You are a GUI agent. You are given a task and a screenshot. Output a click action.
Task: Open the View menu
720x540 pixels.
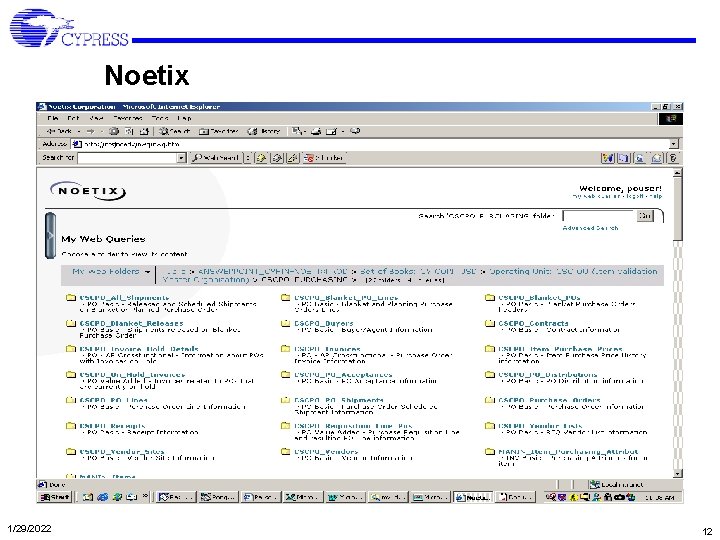(x=96, y=118)
